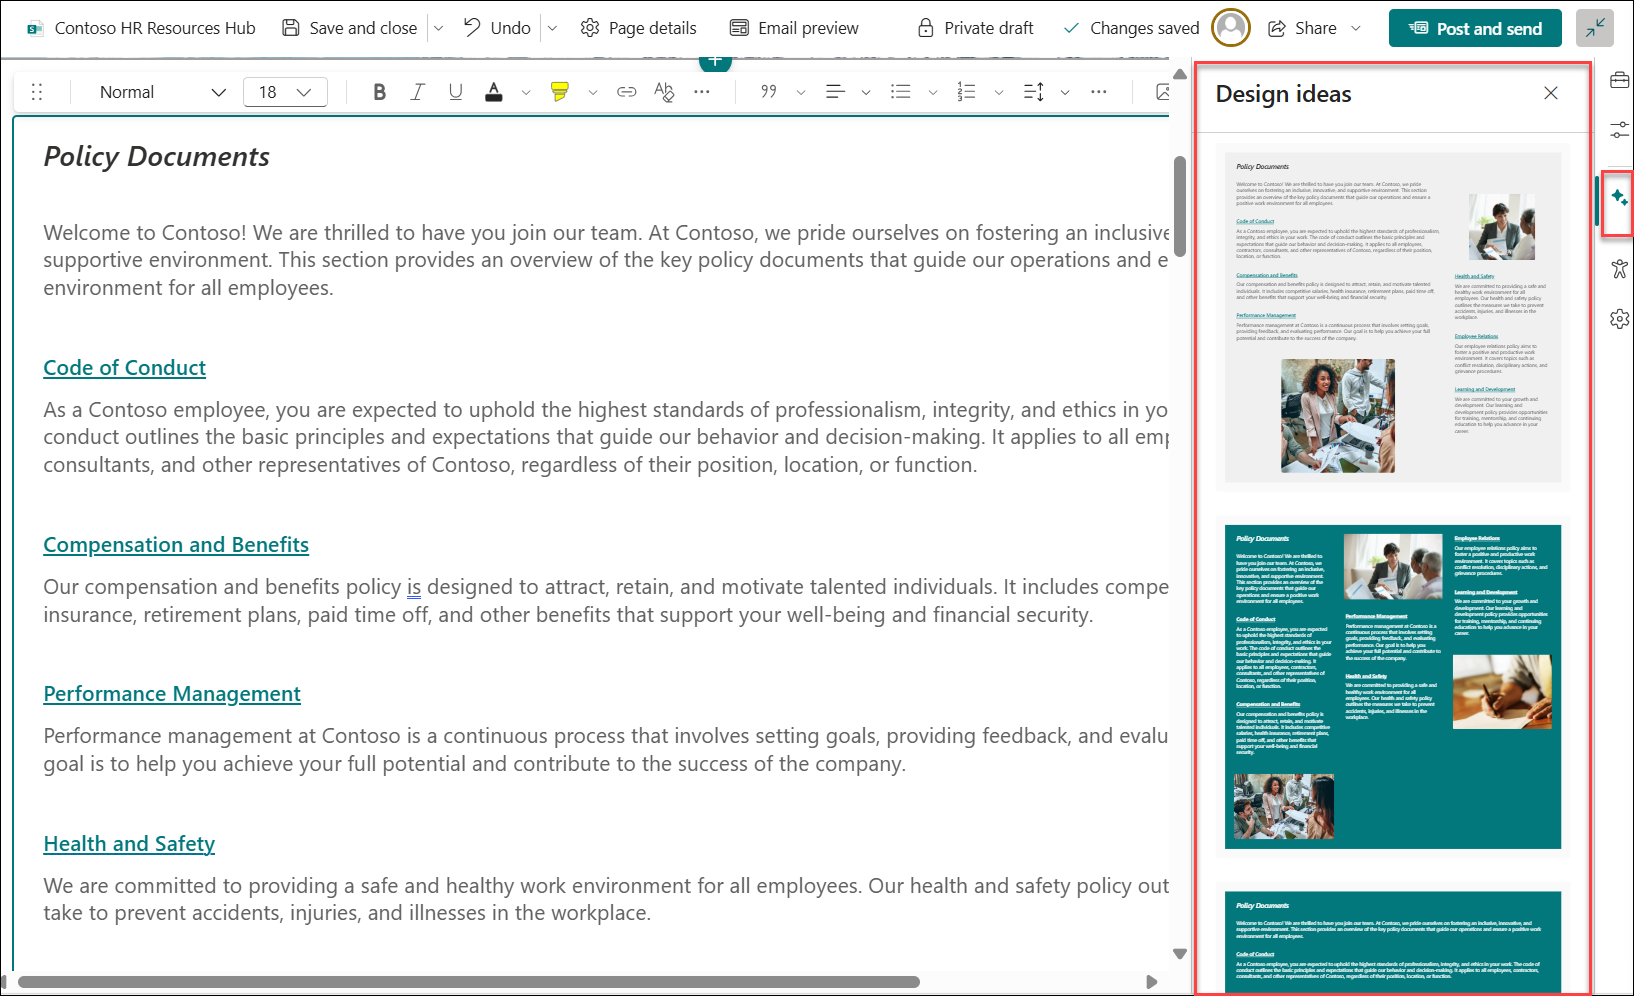Open the Share dropdown chevron

click(x=1355, y=27)
